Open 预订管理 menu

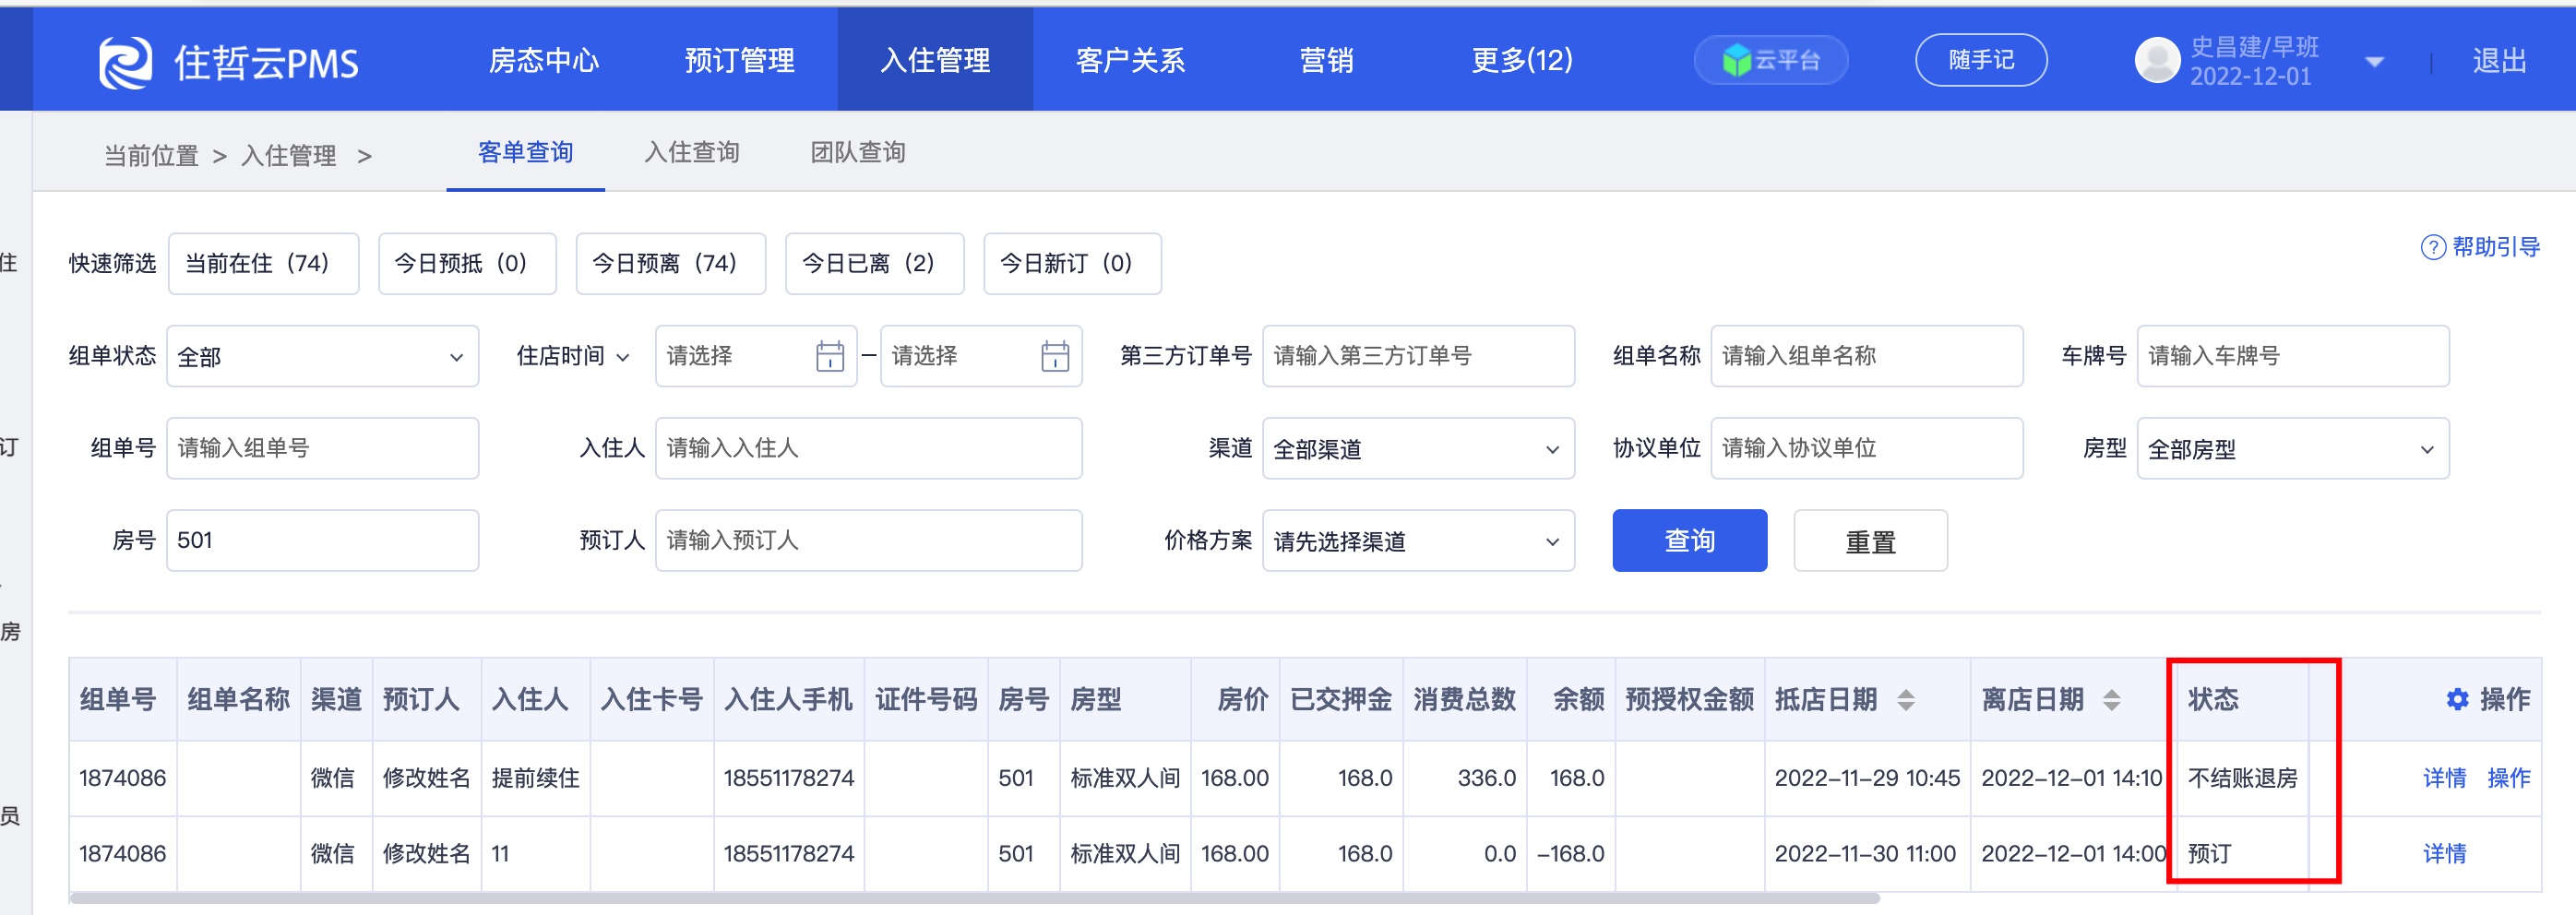739,60
